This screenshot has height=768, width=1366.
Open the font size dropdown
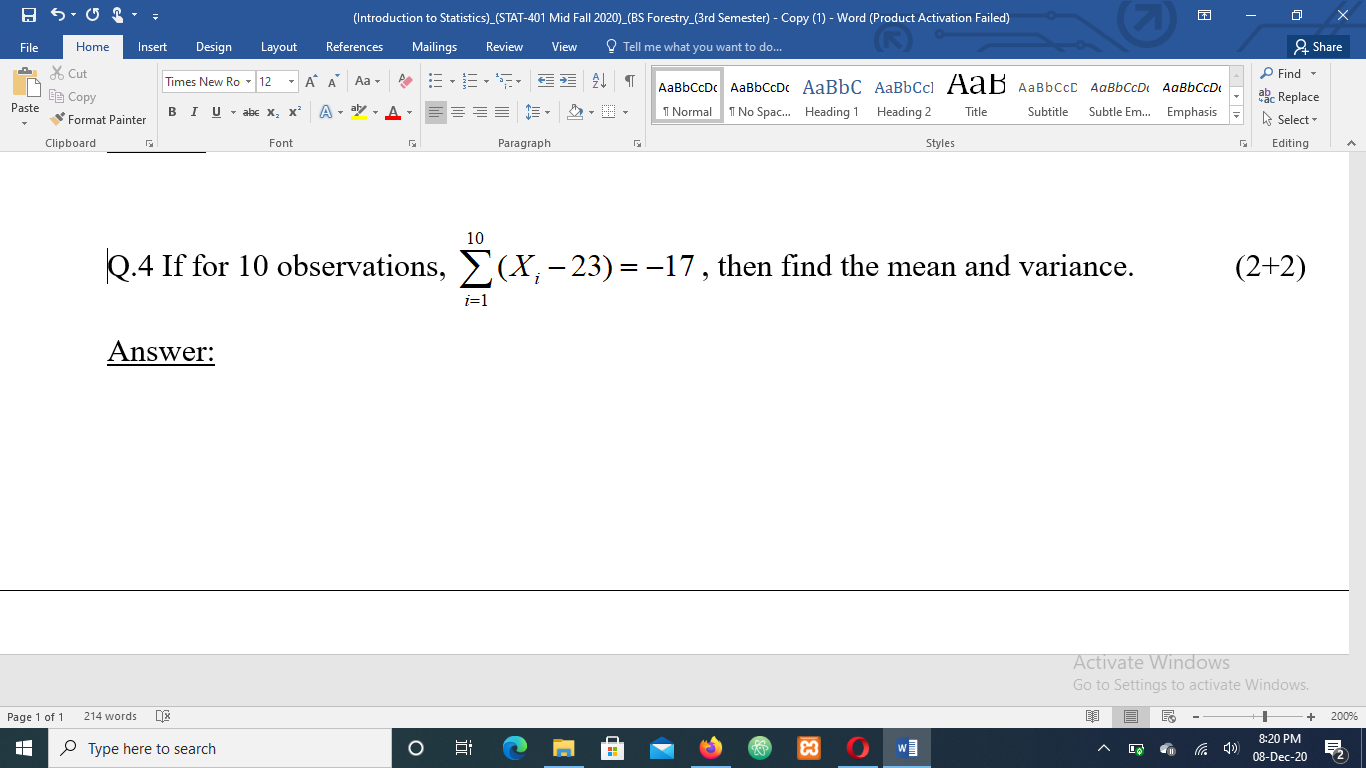[292, 81]
